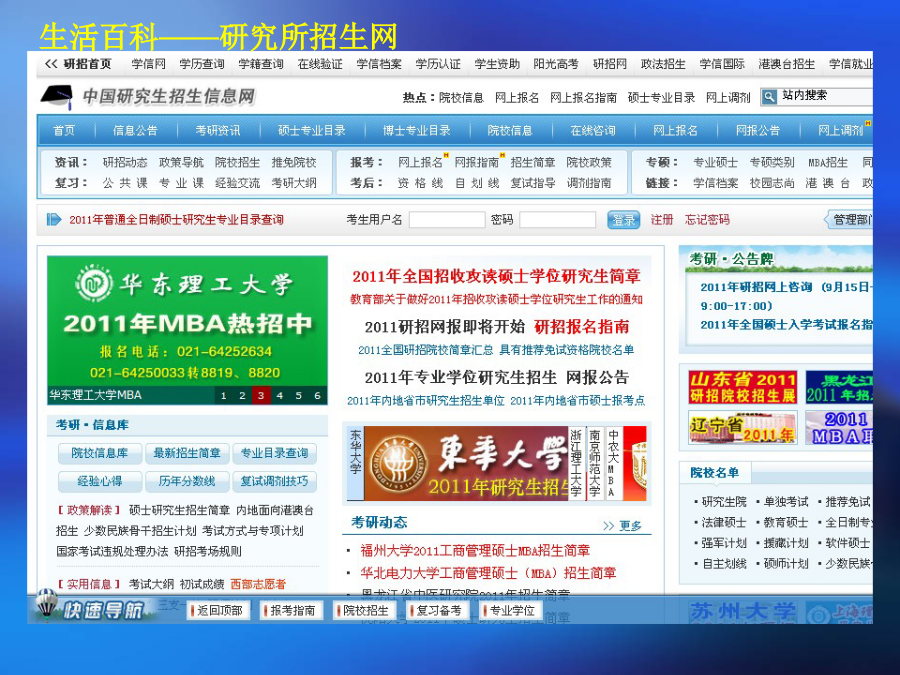Click the 考生用户名 input field
The height and width of the screenshot is (675, 900).
point(447,220)
